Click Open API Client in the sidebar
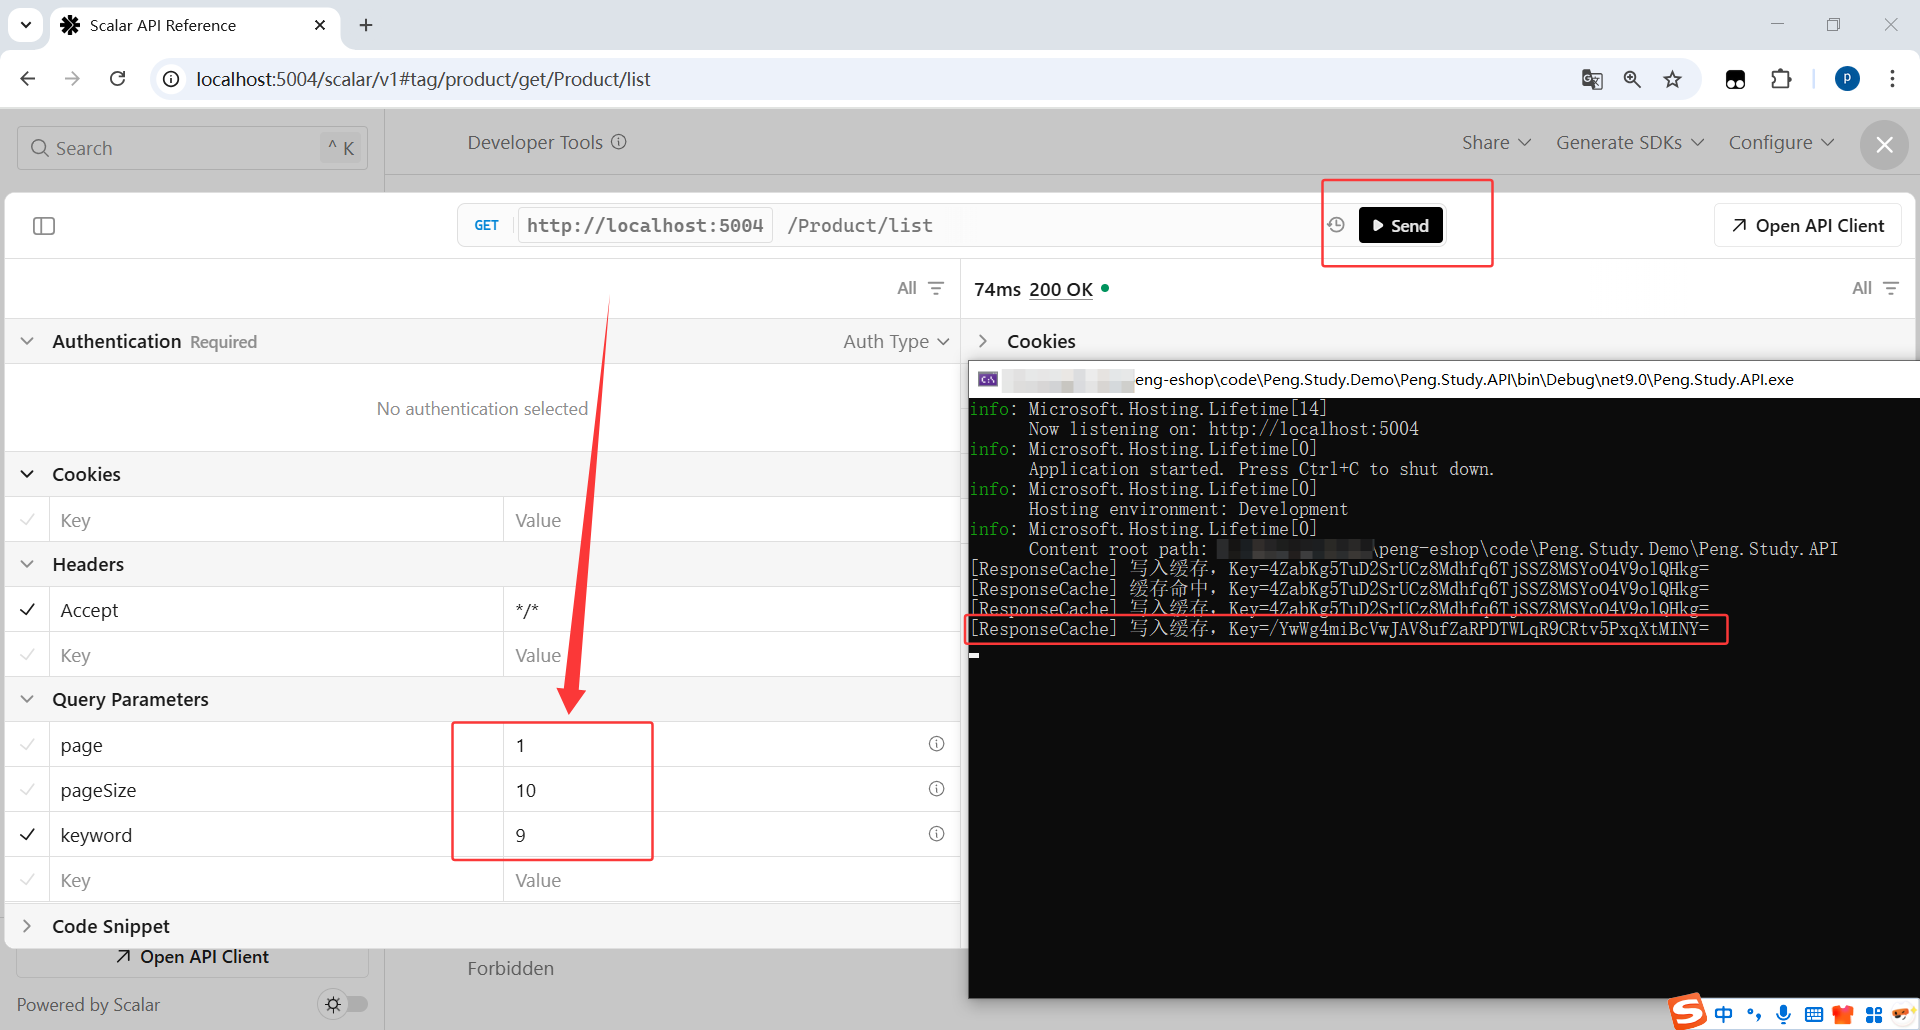The width and height of the screenshot is (1920, 1030). coord(192,957)
